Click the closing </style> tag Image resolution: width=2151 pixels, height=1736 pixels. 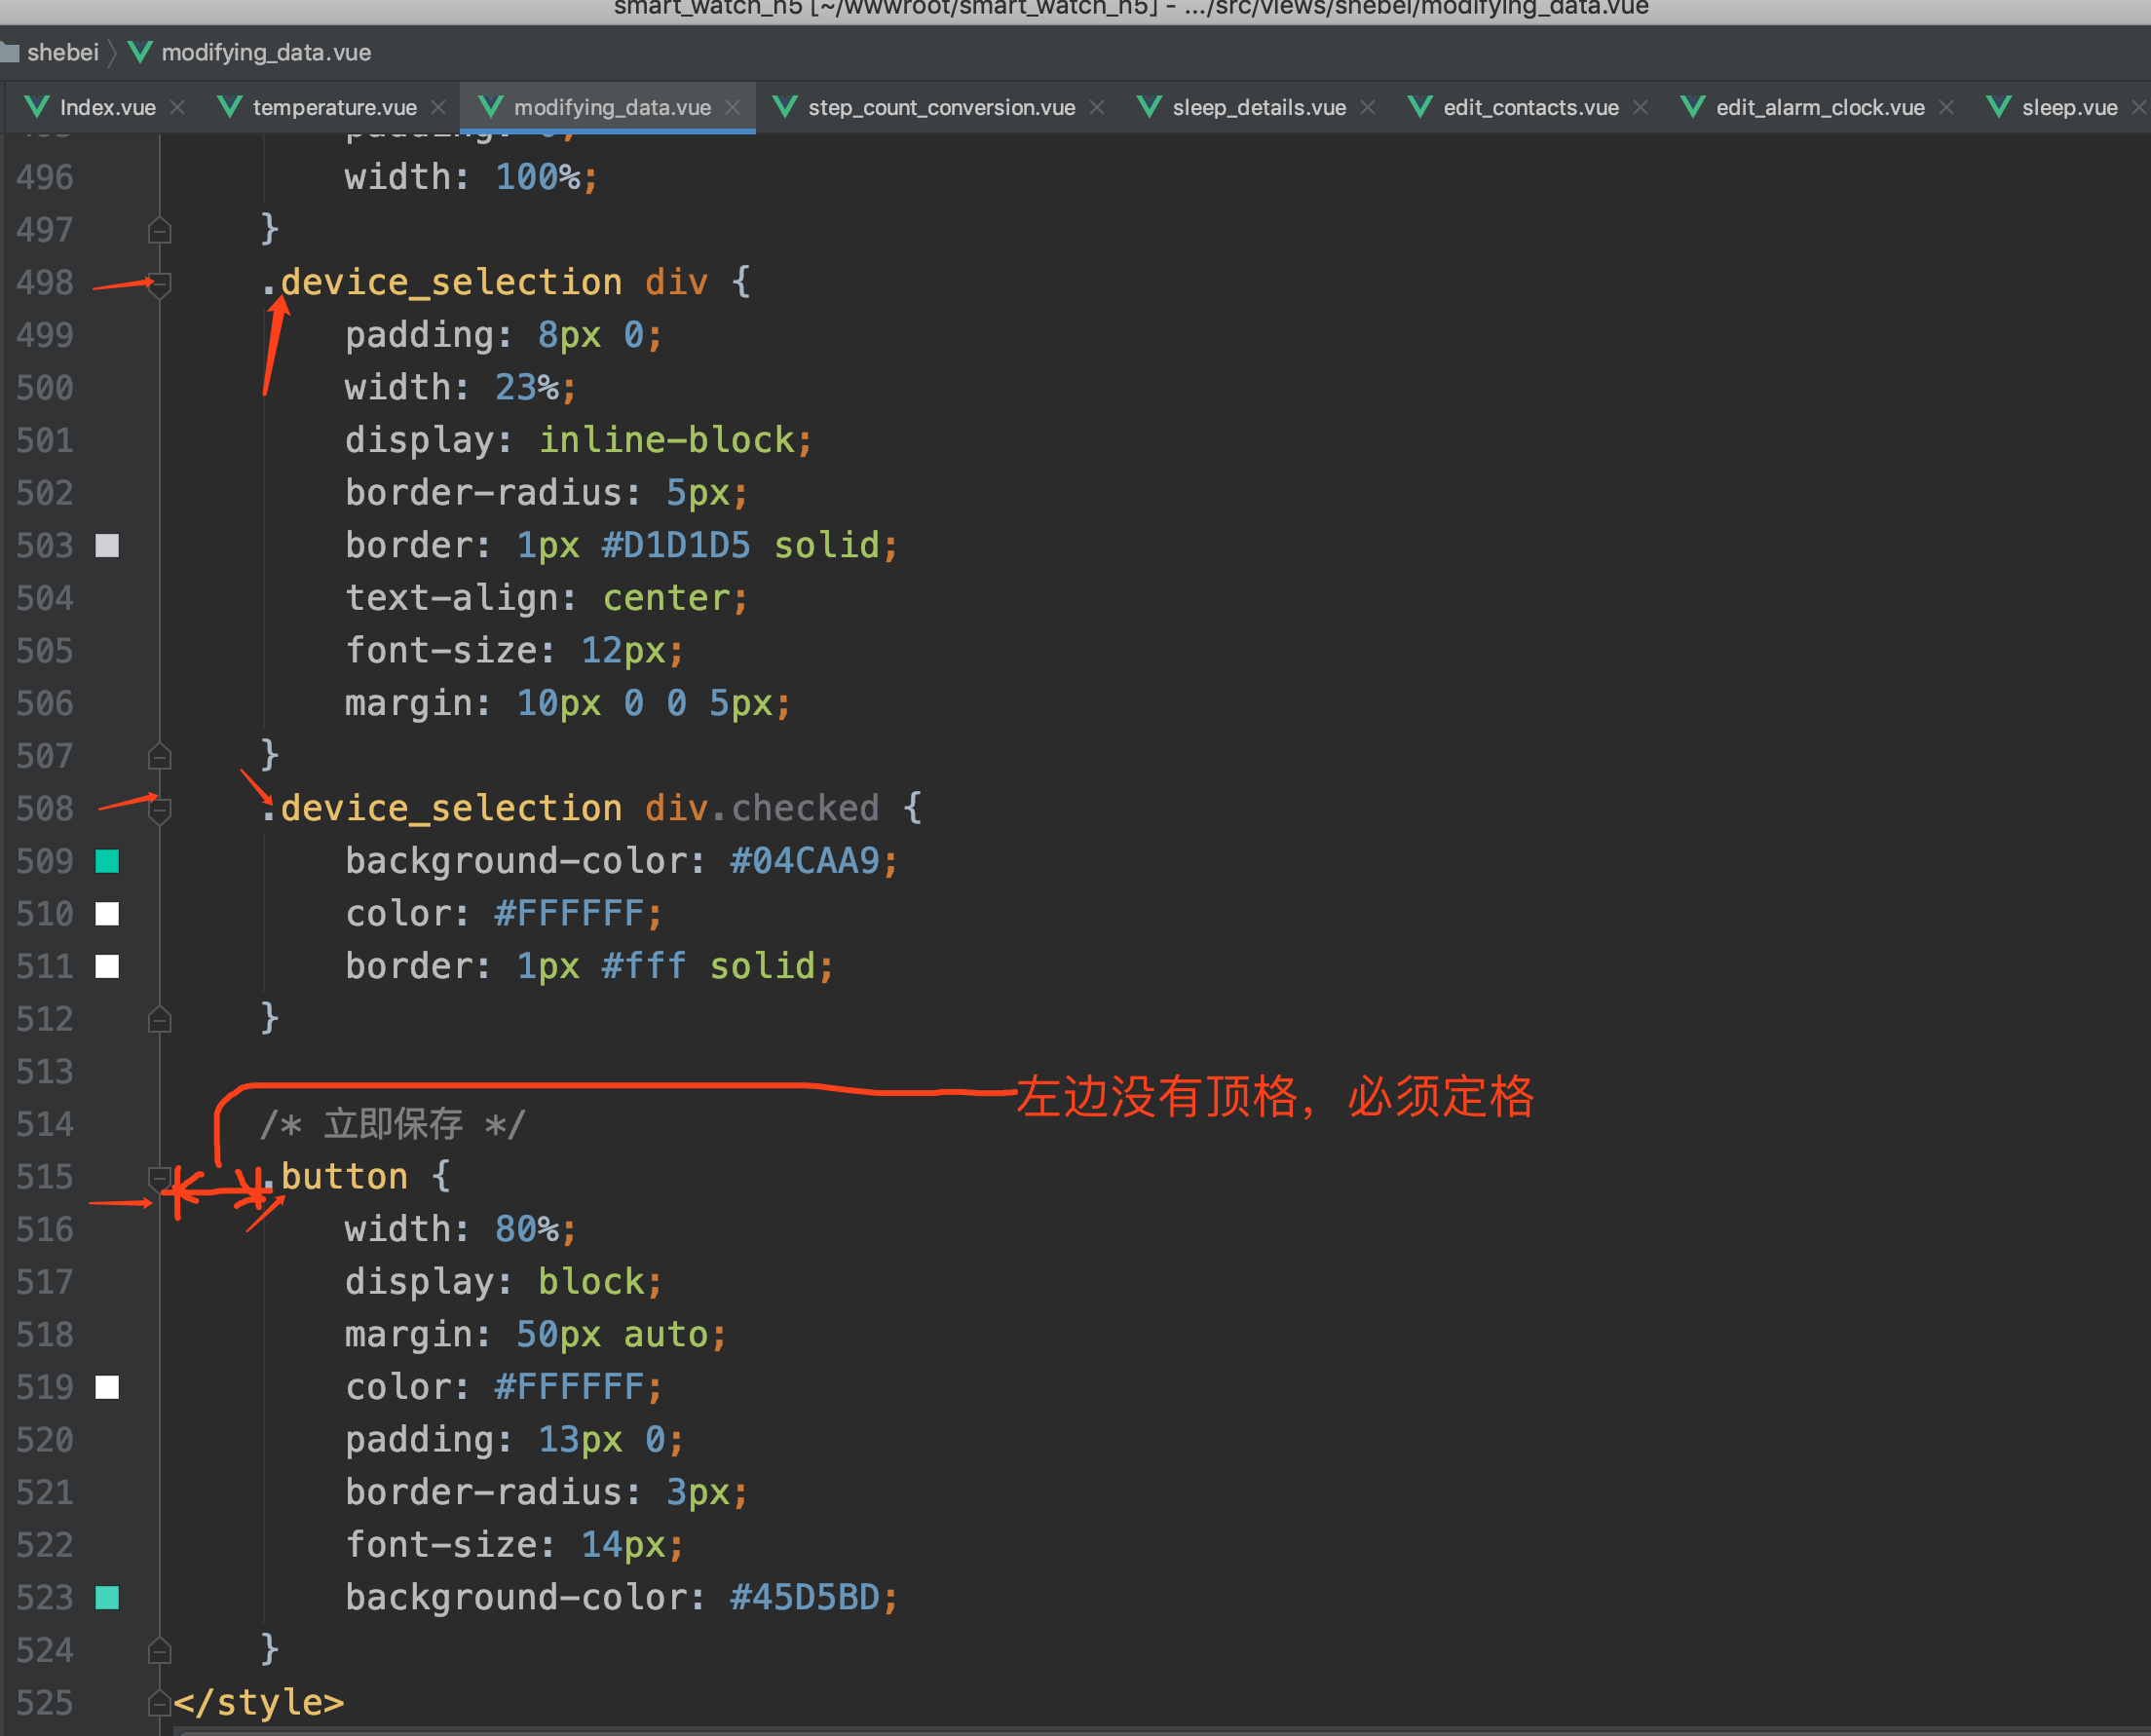259,1703
